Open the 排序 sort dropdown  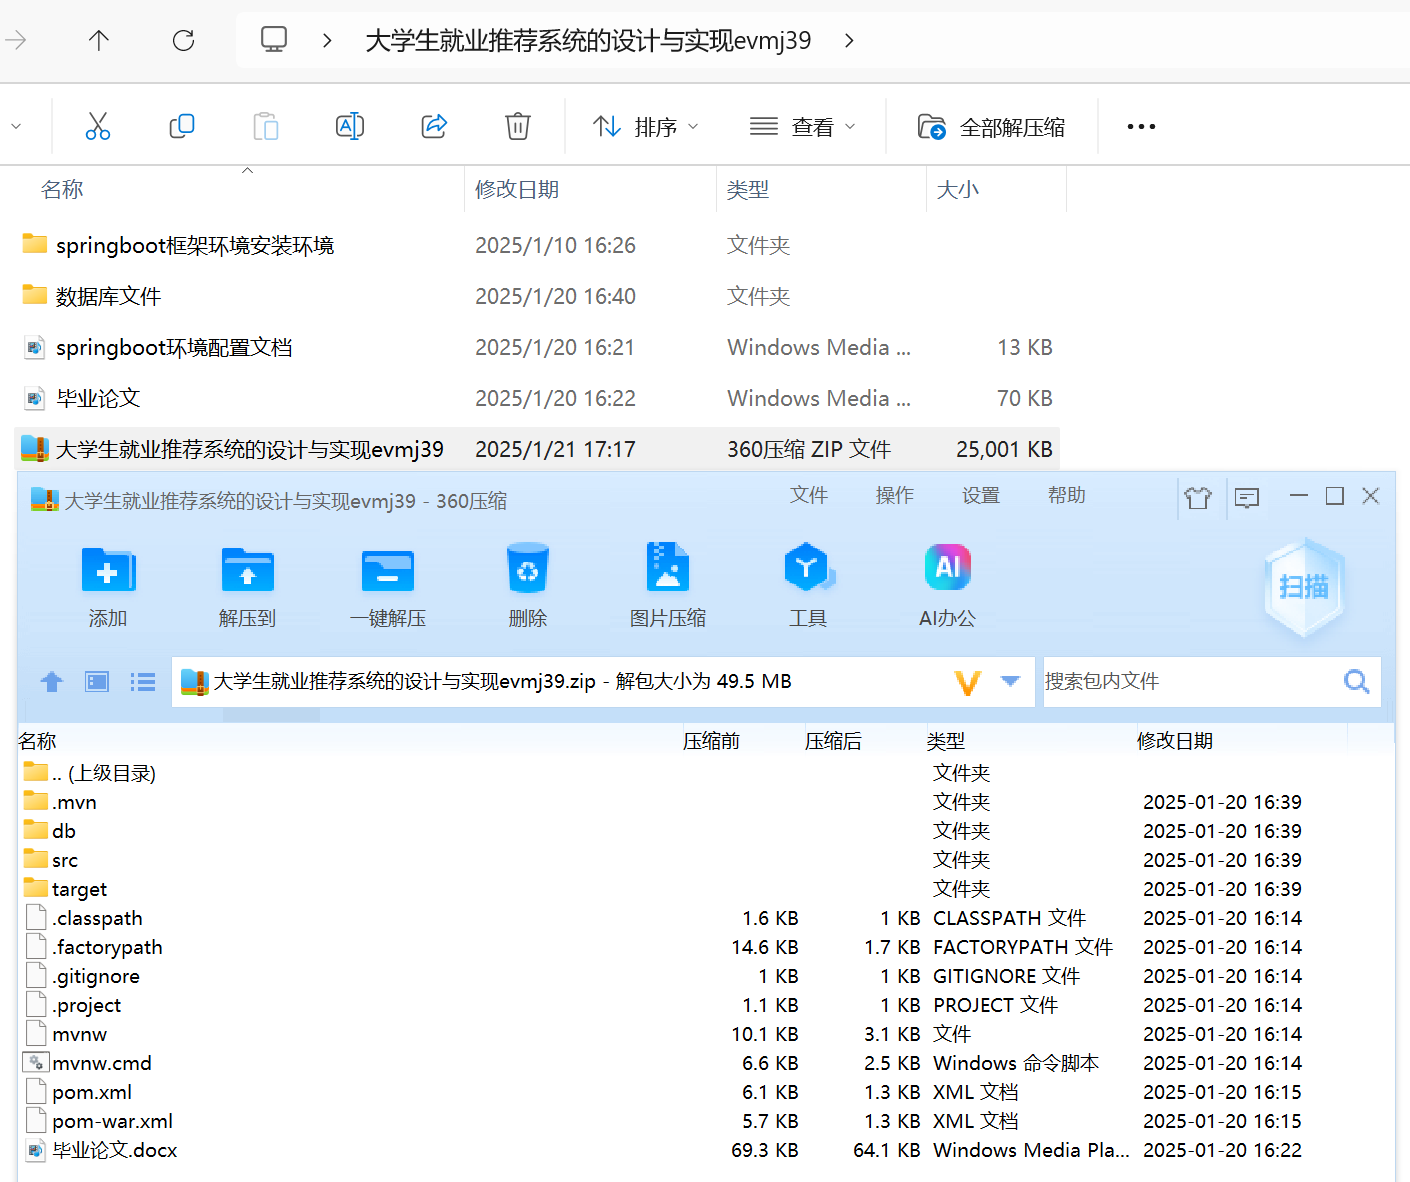coord(646,127)
